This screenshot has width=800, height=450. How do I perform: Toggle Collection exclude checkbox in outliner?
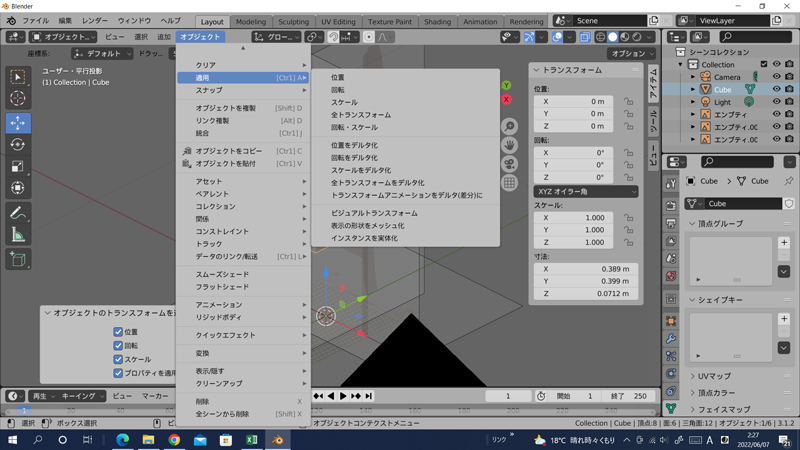(764, 64)
